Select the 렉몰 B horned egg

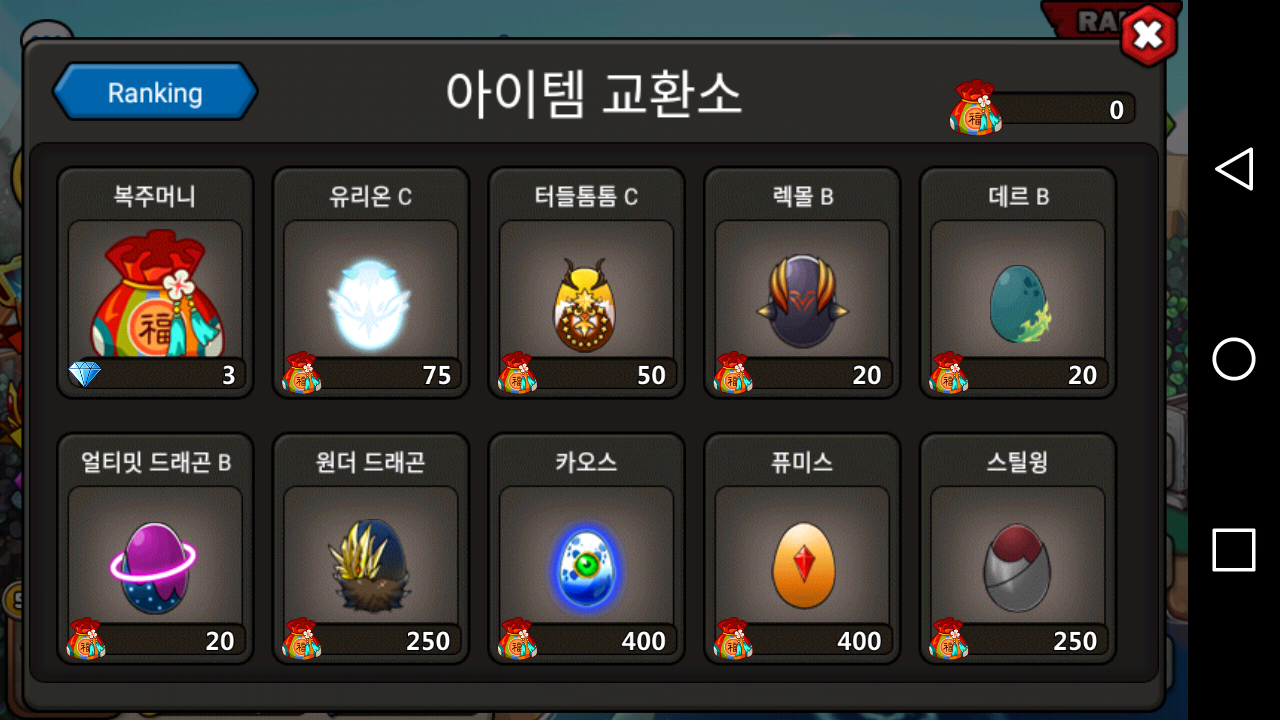pos(802,300)
